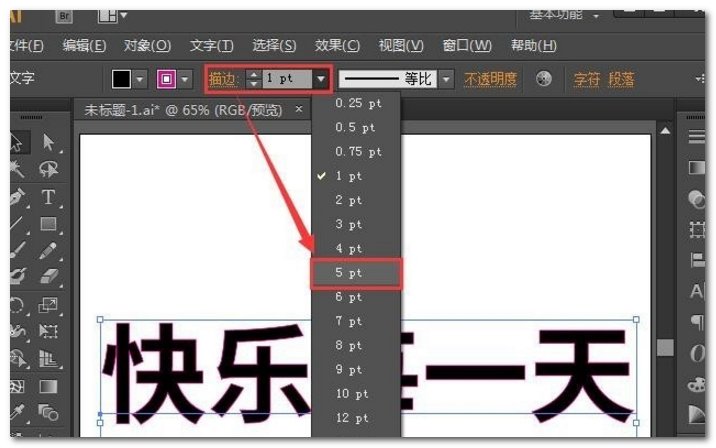The width and height of the screenshot is (716, 448).
Task: Open the Stroke panel icon in right dock
Action: pyautogui.click(x=696, y=137)
